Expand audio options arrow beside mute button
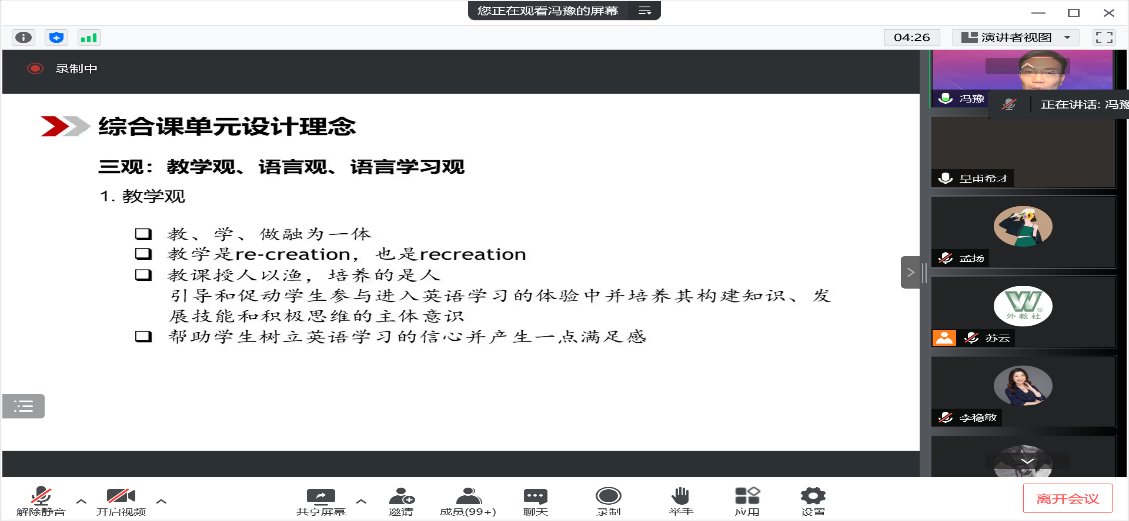This screenshot has width=1129, height=521. click(82, 499)
